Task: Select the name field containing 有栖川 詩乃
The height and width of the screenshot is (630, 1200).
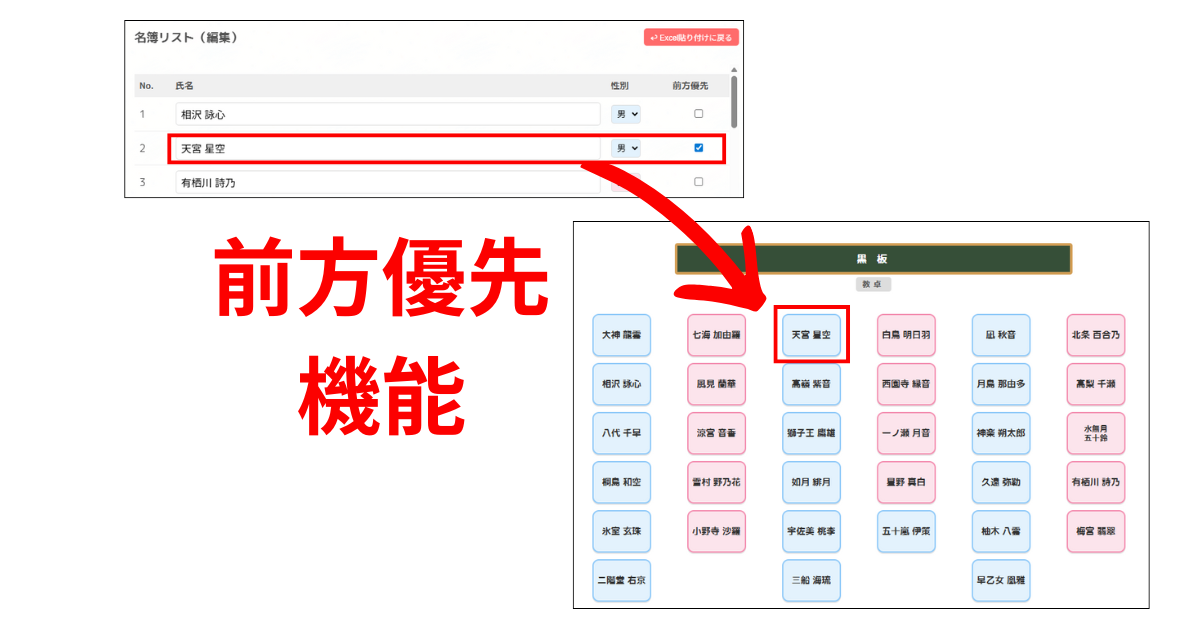Action: (386, 182)
